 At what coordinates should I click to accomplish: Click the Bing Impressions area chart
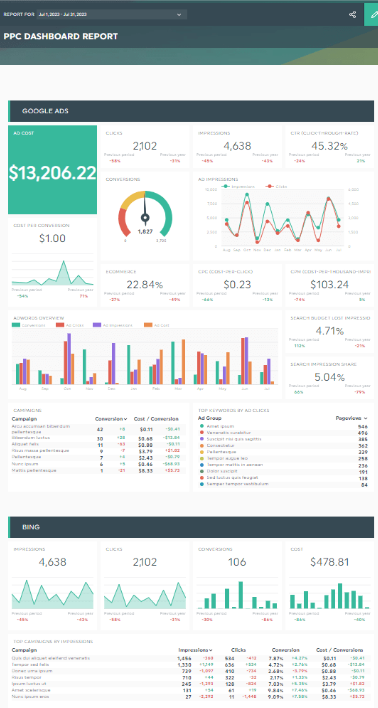52,594
